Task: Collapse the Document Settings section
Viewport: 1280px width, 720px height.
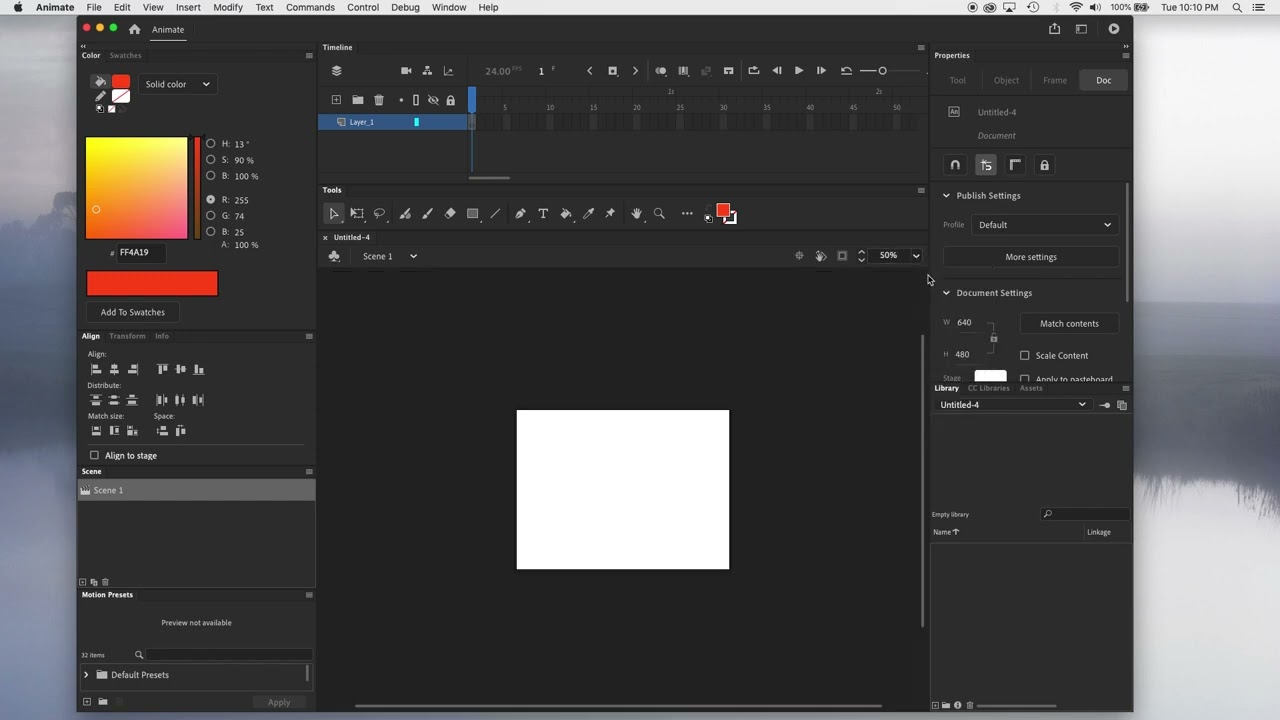Action: tap(946, 293)
